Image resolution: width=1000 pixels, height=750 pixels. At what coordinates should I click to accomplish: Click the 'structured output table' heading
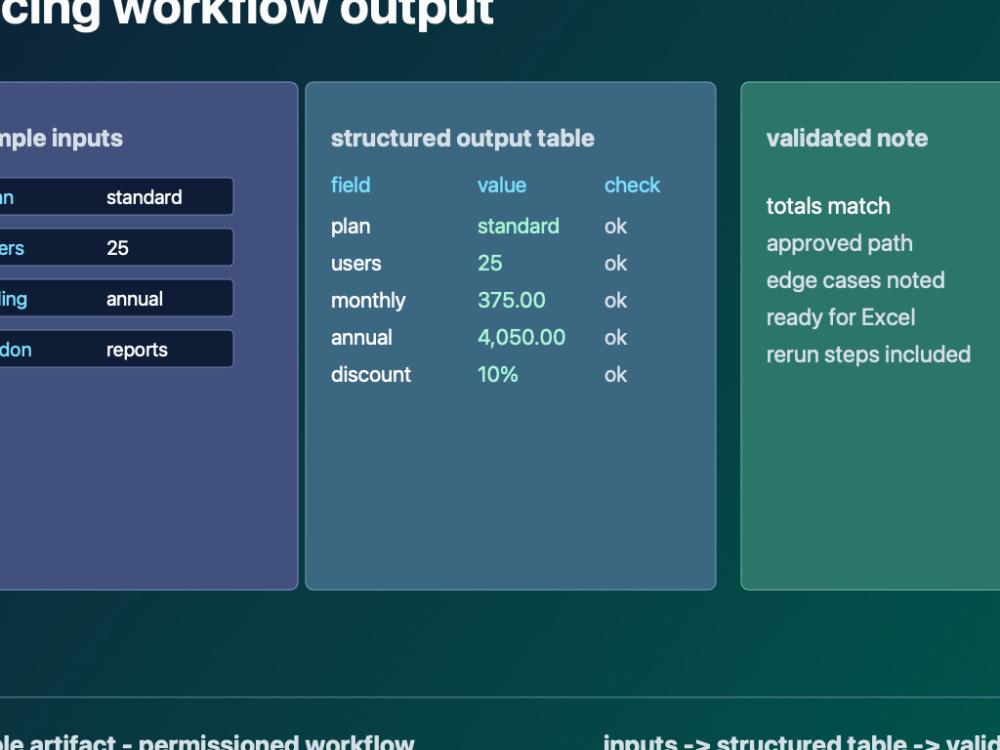pos(462,138)
